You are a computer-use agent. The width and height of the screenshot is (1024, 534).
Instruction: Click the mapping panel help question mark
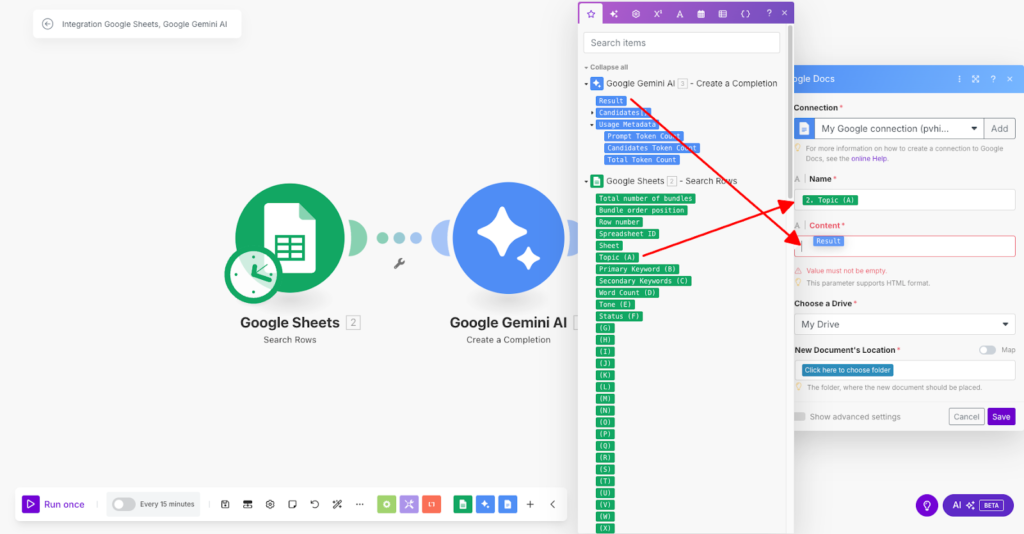point(769,13)
